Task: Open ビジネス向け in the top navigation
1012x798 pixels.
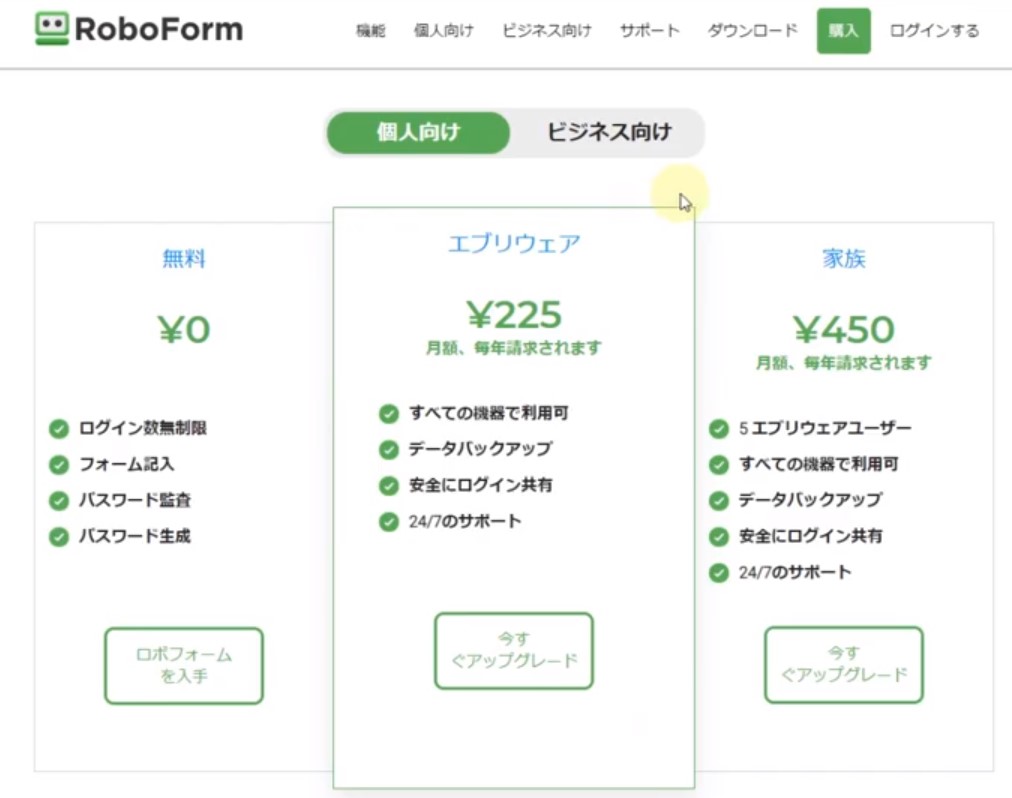Action: [547, 30]
